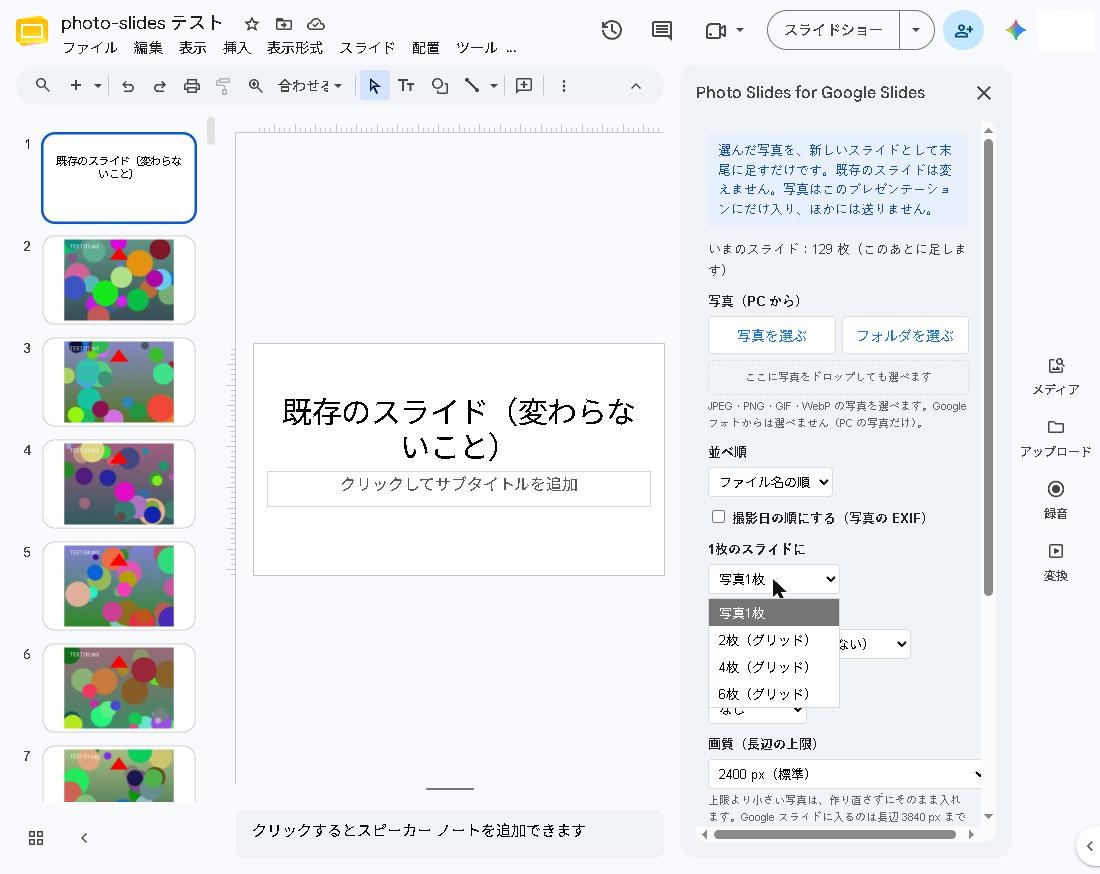Viewport: 1100px width, 874px height.
Task: Select the 6枚（グリッド） option
Action: [x=773, y=694]
